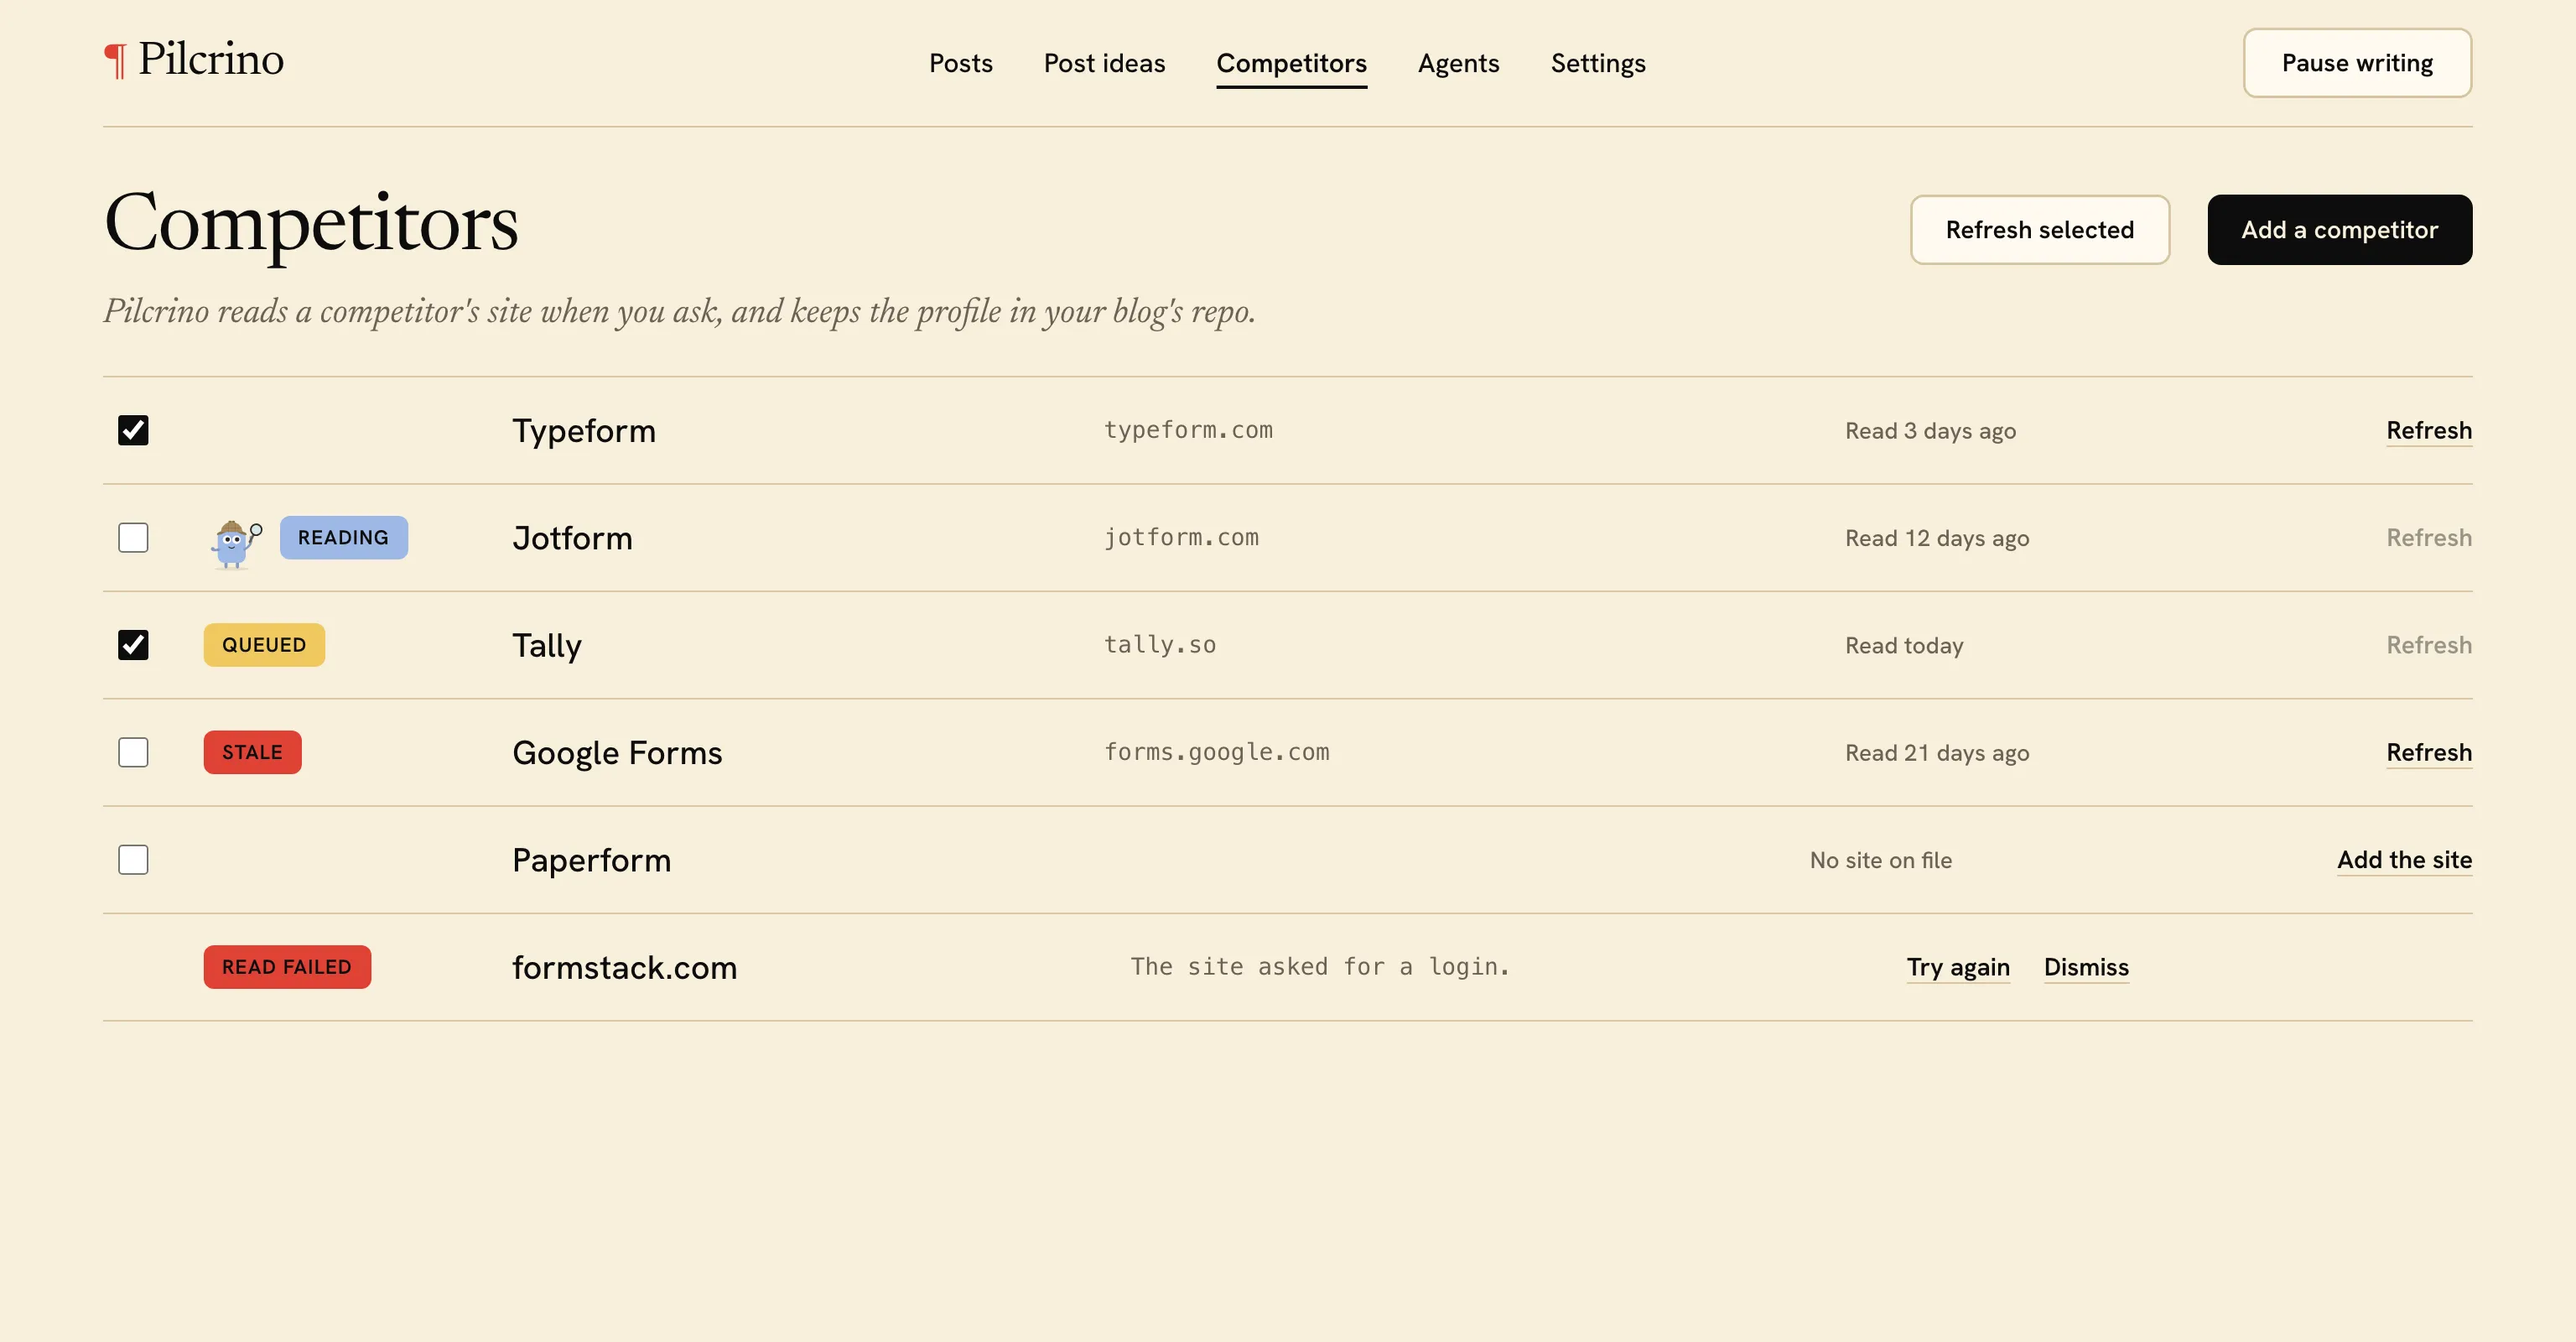Click the READING status badge
This screenshot has width=2576, height=1342.
(x=343, y=538)
